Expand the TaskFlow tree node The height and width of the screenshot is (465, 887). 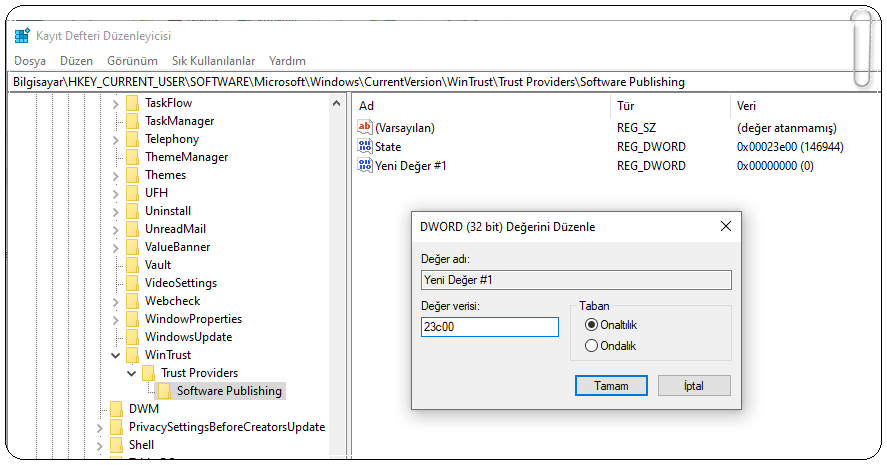(115, 104)
